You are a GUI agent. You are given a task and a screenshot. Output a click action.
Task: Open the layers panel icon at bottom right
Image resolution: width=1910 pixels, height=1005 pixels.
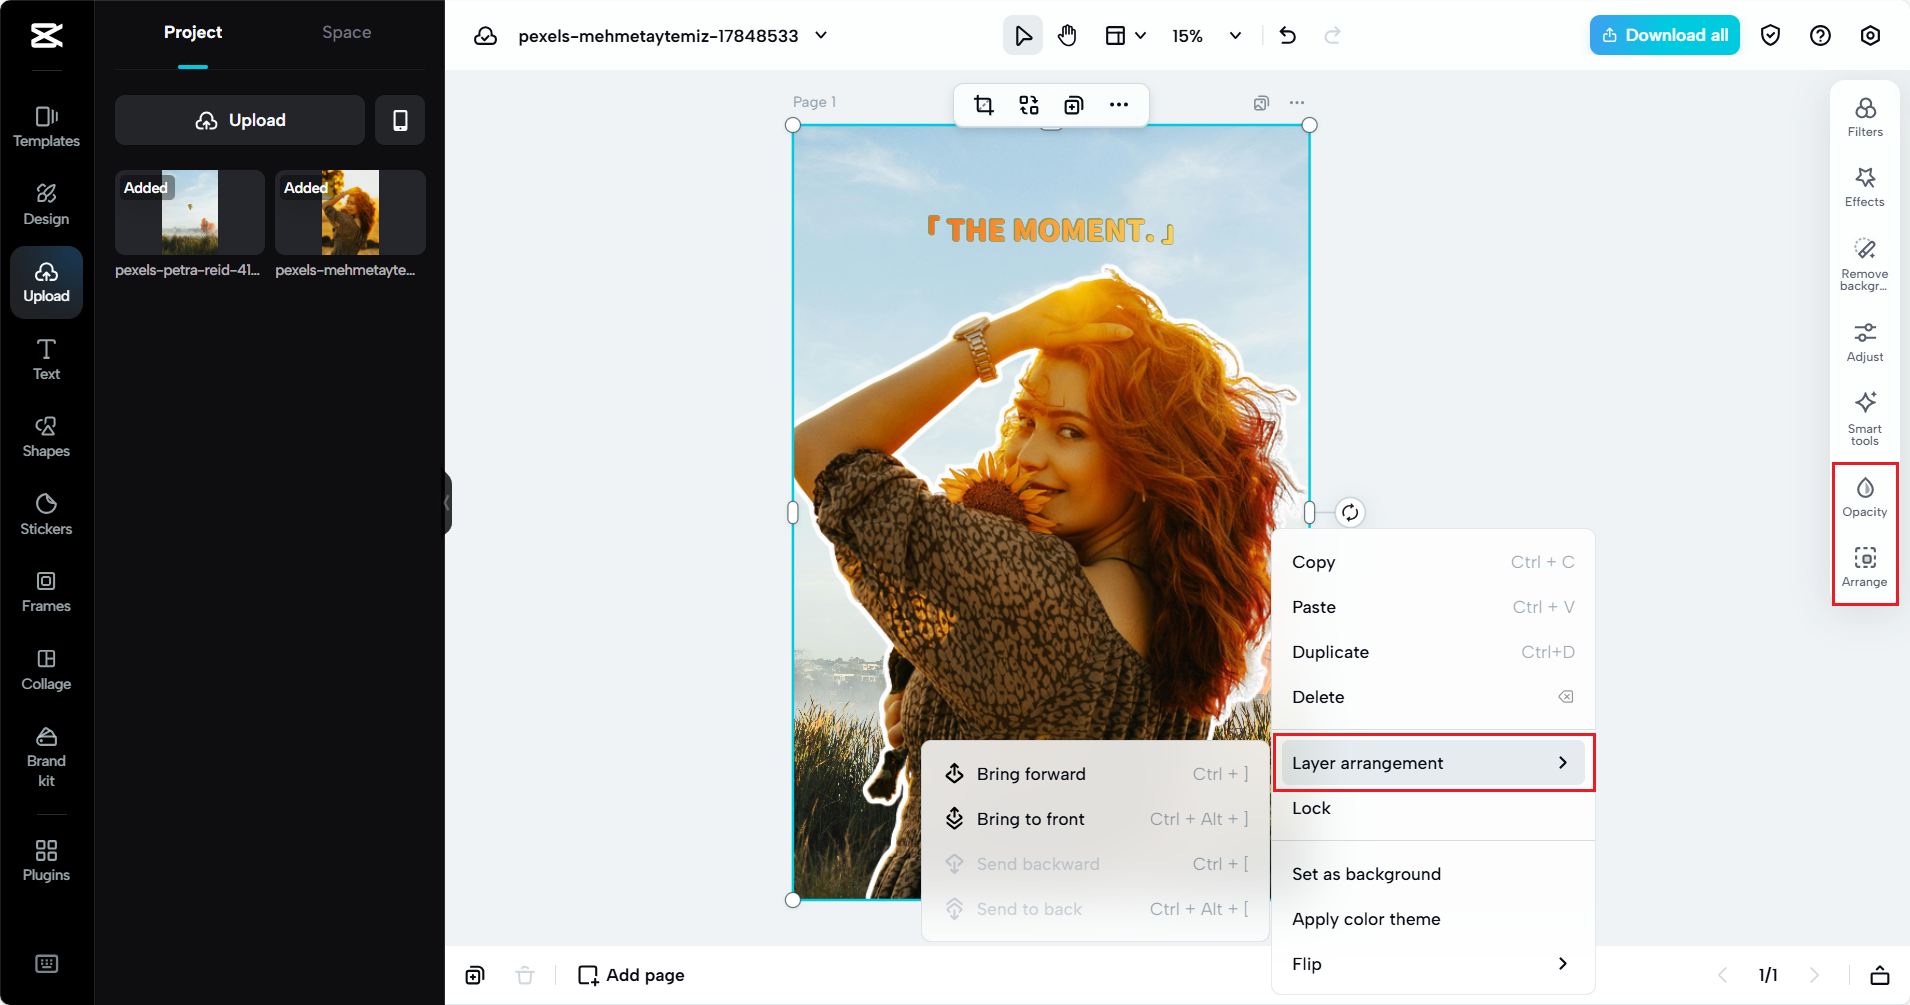(x=1880, y=975)
